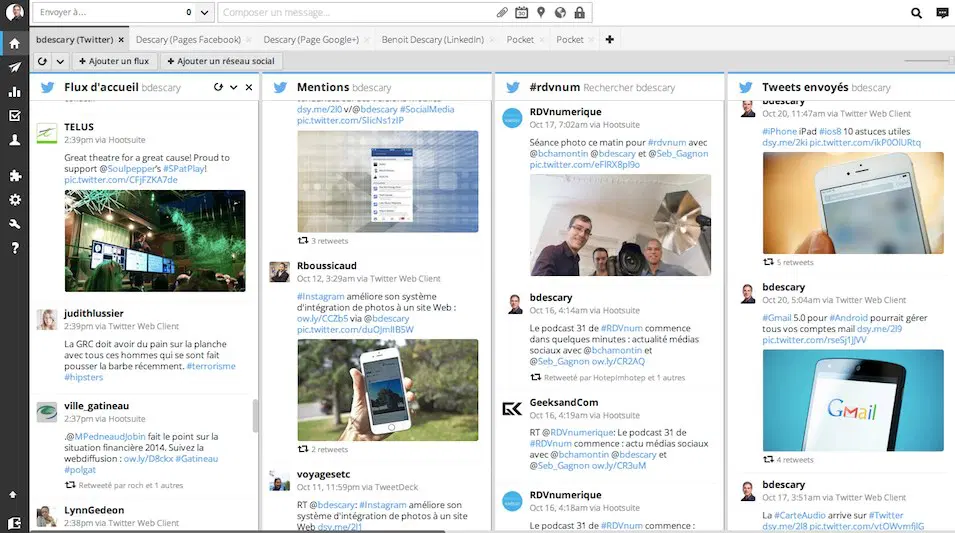Image resolution: width=955 pixels, height=533 pixels.
Task: Click the user profile avatar at top
Action: coord(14,12)
